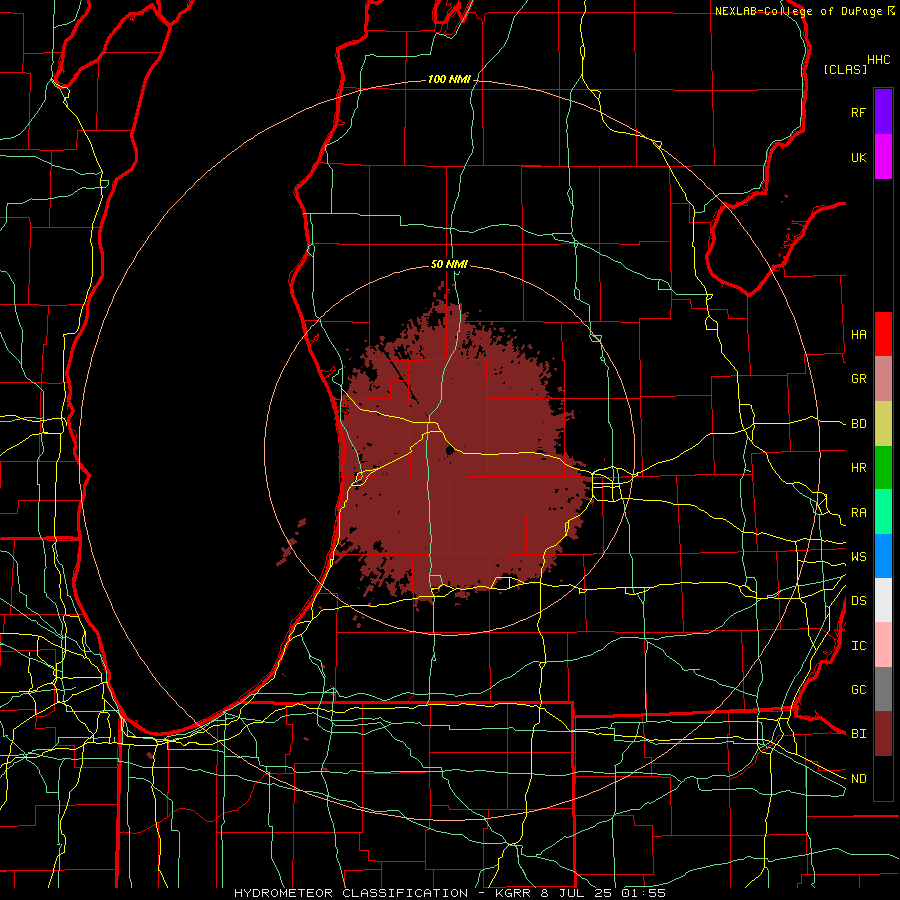The width and height of the screenshot is (900, 900).
Task: Click the "100 NMI" range ring label
Action: [x=449, y=79]
